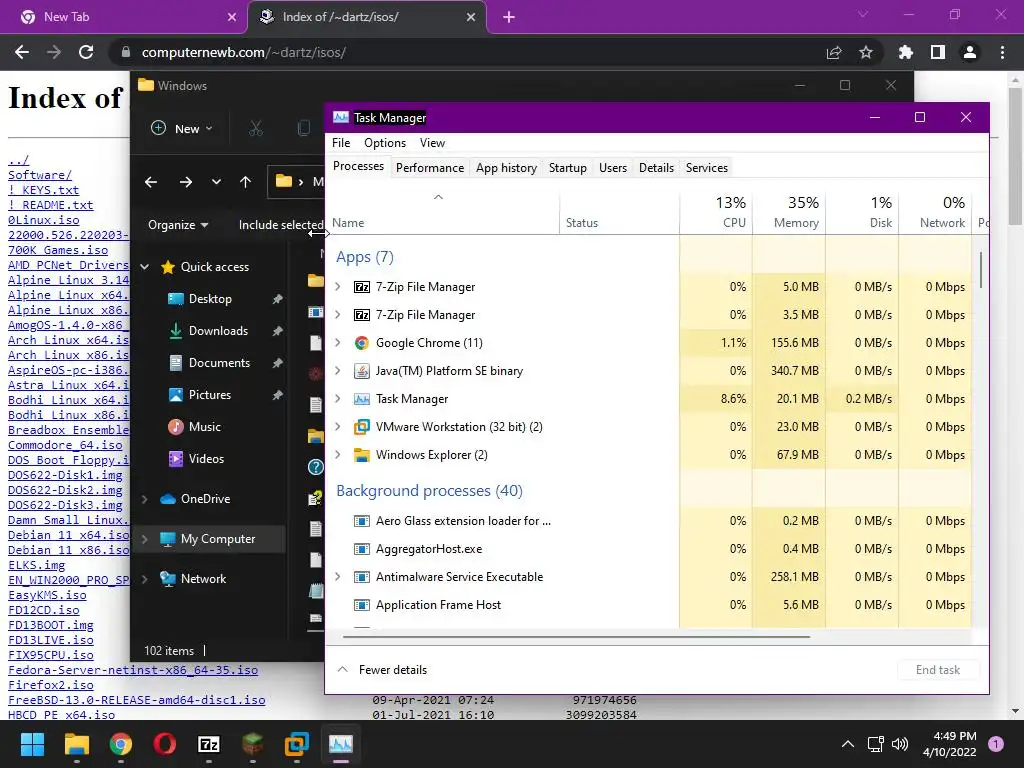Screen dimensions: 1024x768
Task: Open Chrome's side panel icon
Action: pyautogui.click(x=938, y=52)
